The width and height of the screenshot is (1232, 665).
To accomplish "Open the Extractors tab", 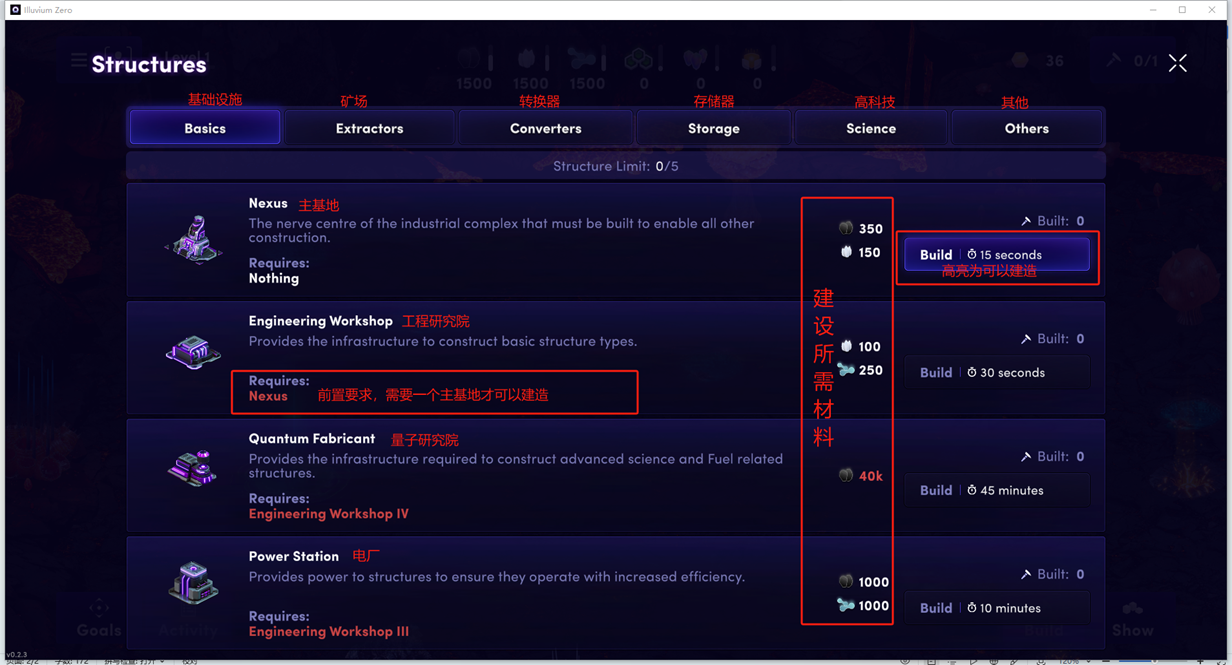I will [x=369, y=128].
